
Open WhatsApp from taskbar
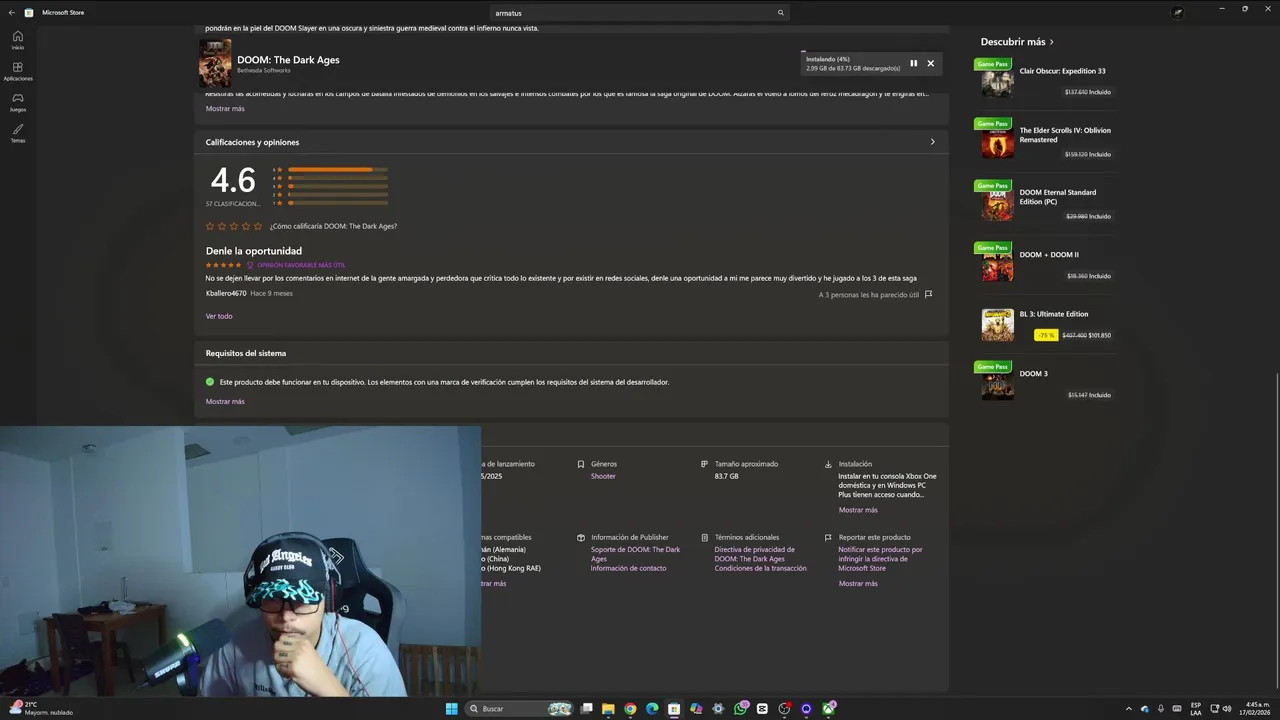740,709
